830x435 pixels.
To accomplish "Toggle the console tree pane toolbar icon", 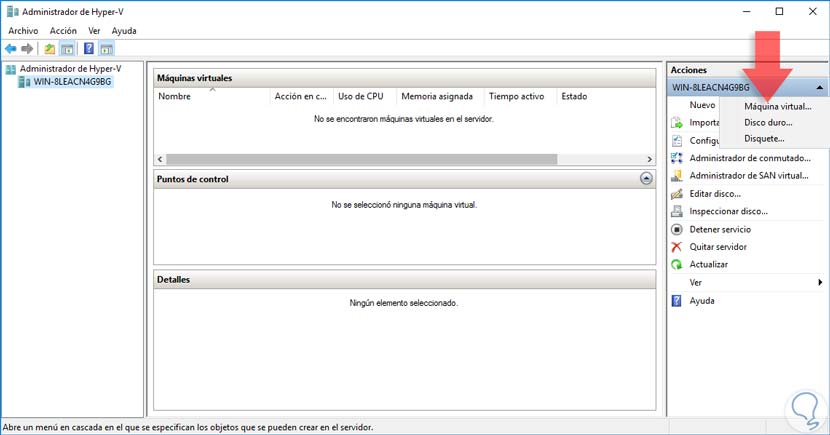I will 67,49.
